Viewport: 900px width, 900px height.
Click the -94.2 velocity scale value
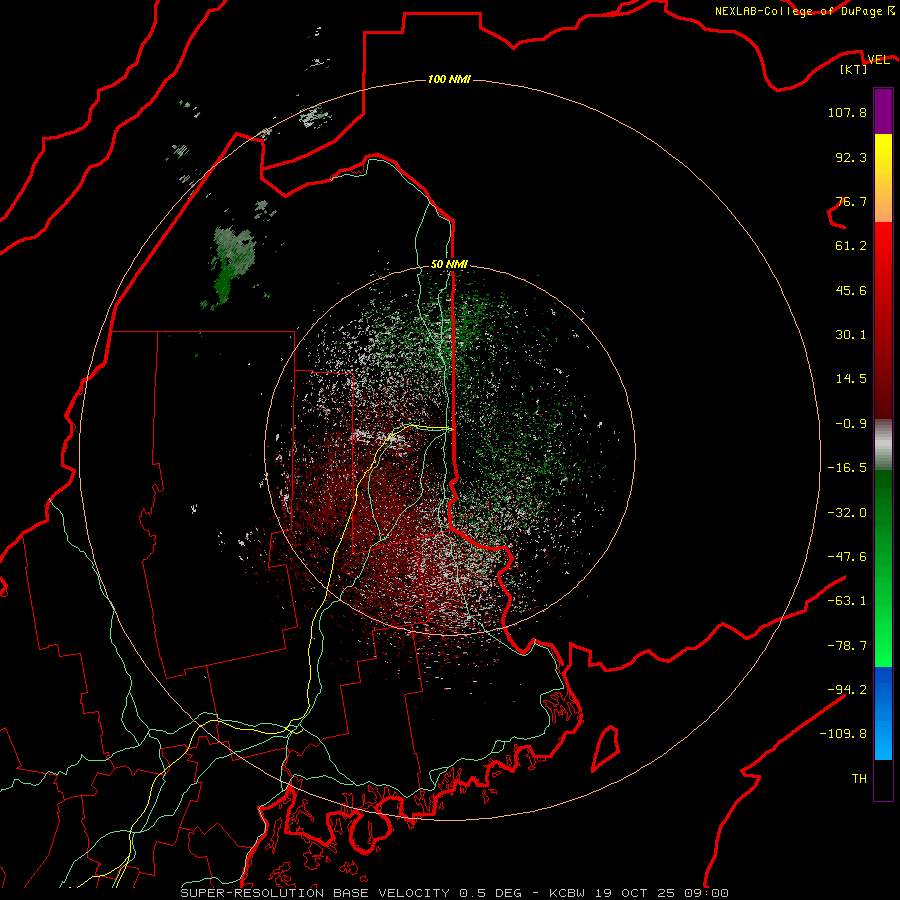[x=847, y=690]
